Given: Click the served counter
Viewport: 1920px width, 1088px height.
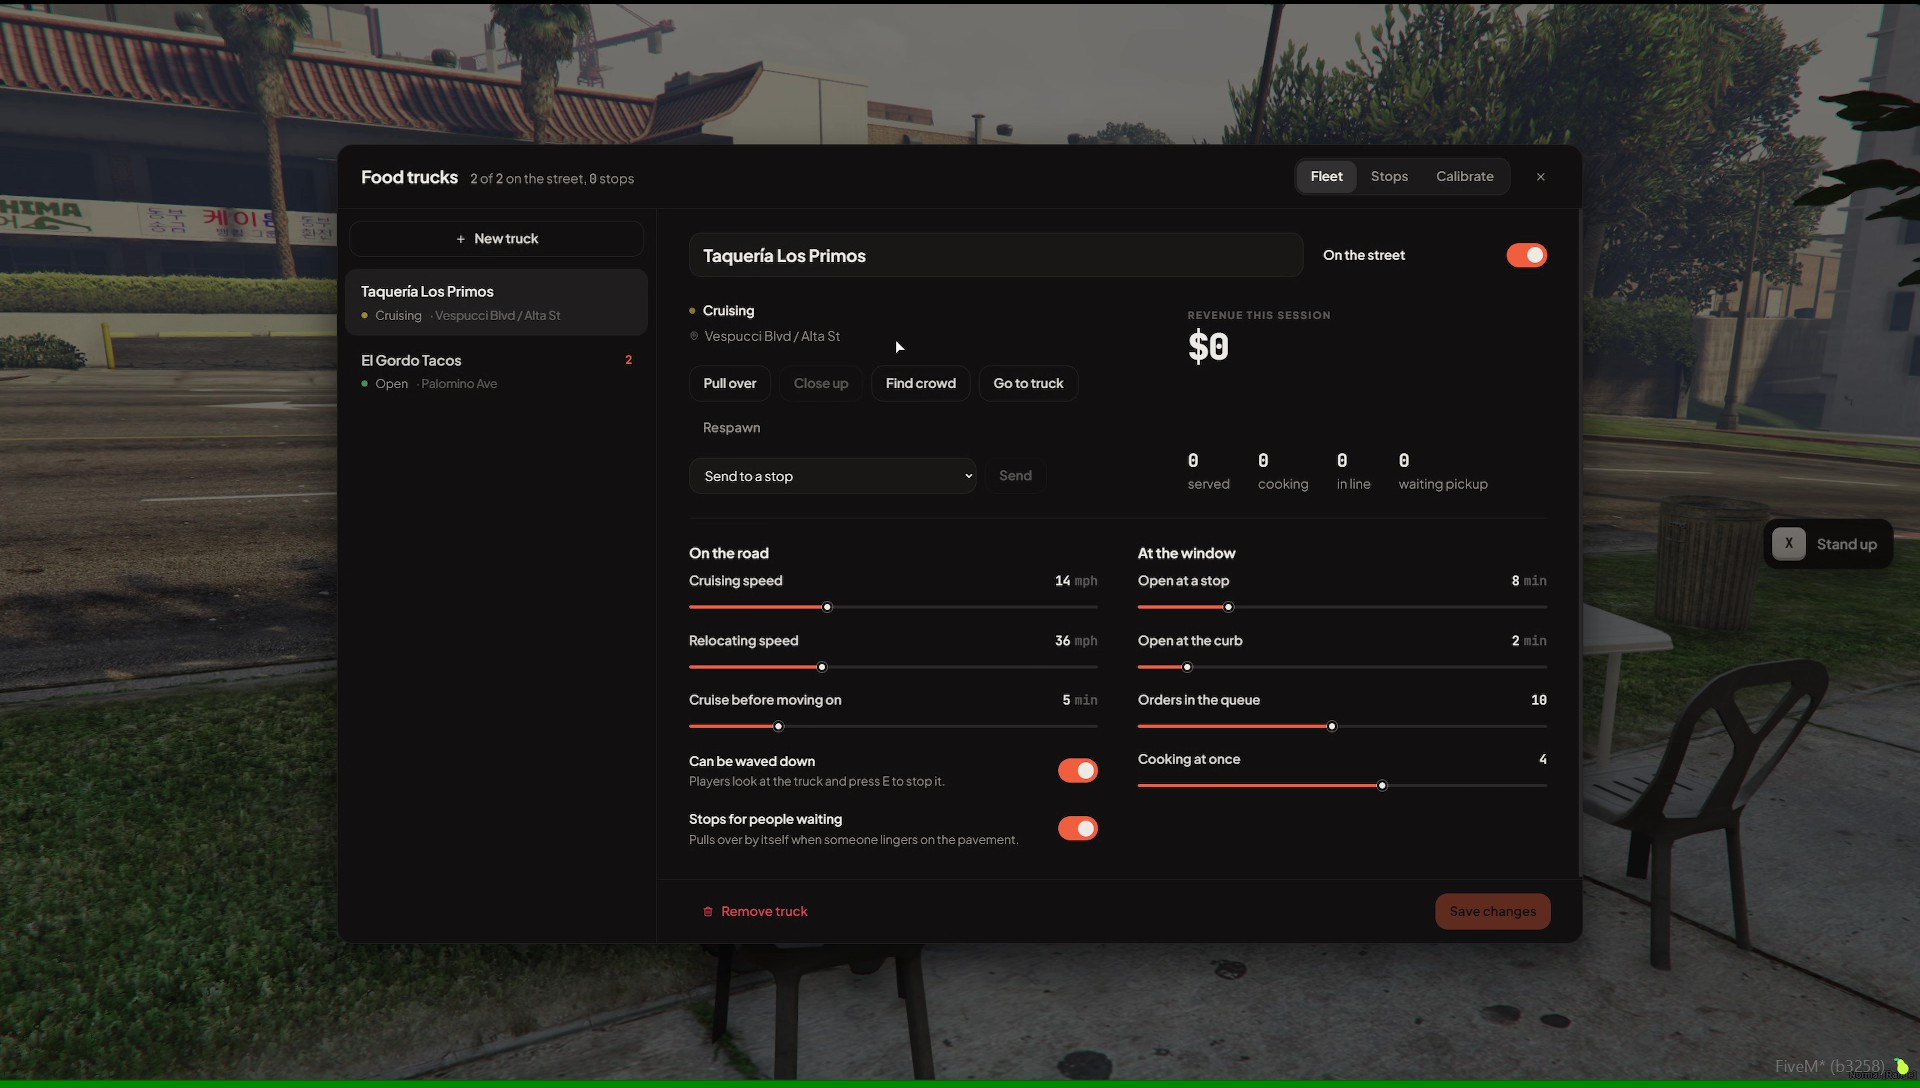Looking at the screenshot, I should coord(1208,472).
